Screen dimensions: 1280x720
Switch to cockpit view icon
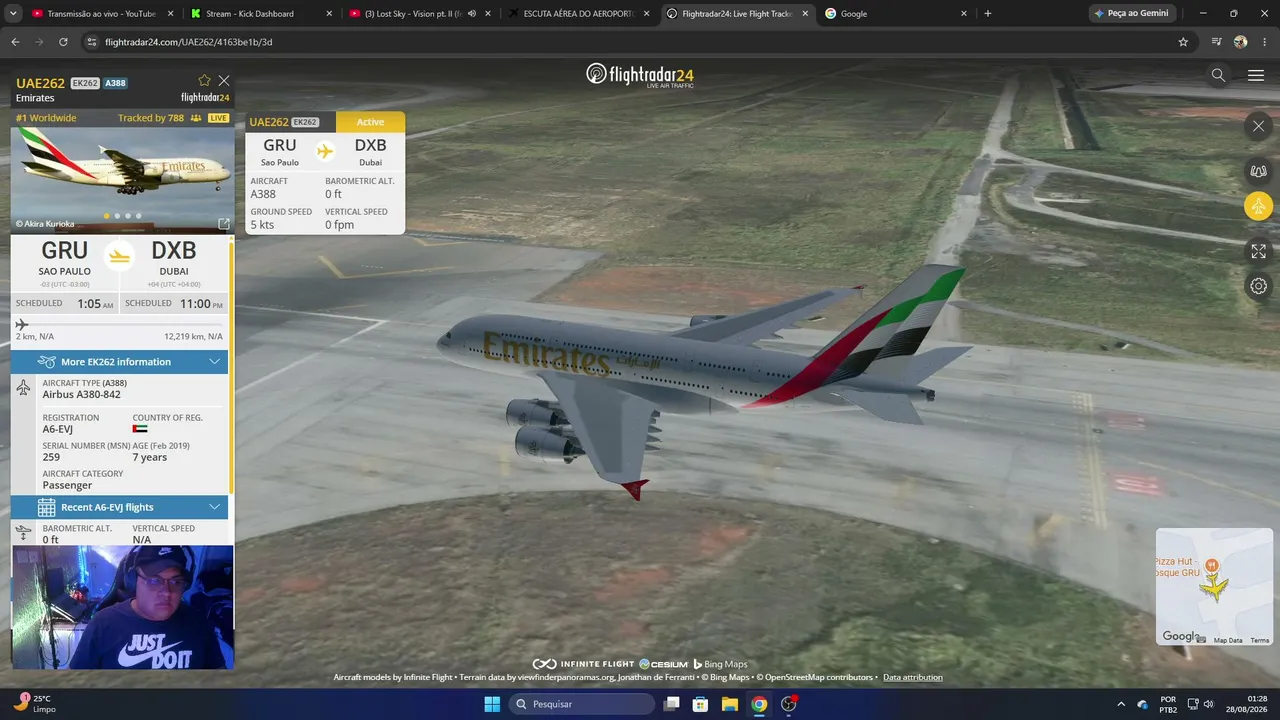(1258, 171)
